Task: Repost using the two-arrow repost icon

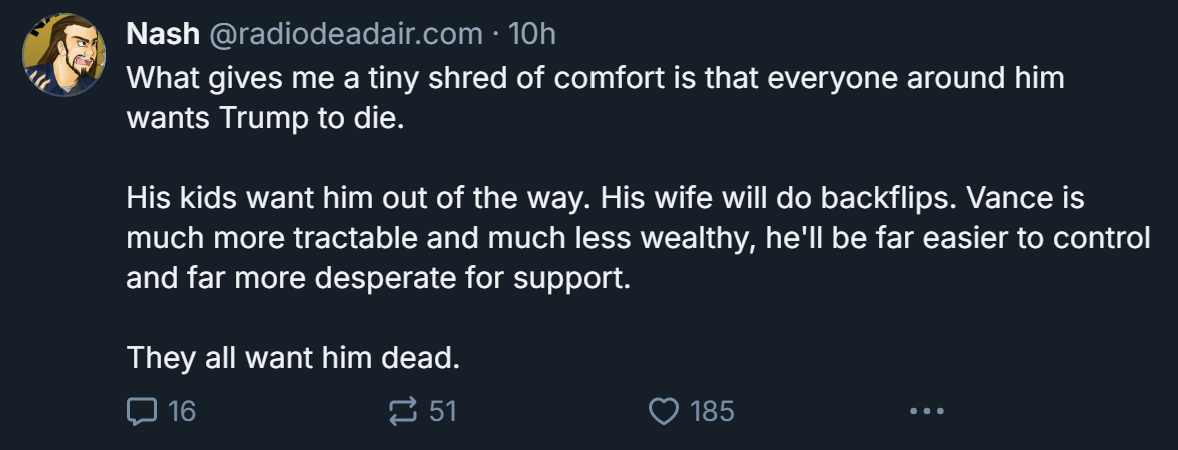Action: point(403,411)
